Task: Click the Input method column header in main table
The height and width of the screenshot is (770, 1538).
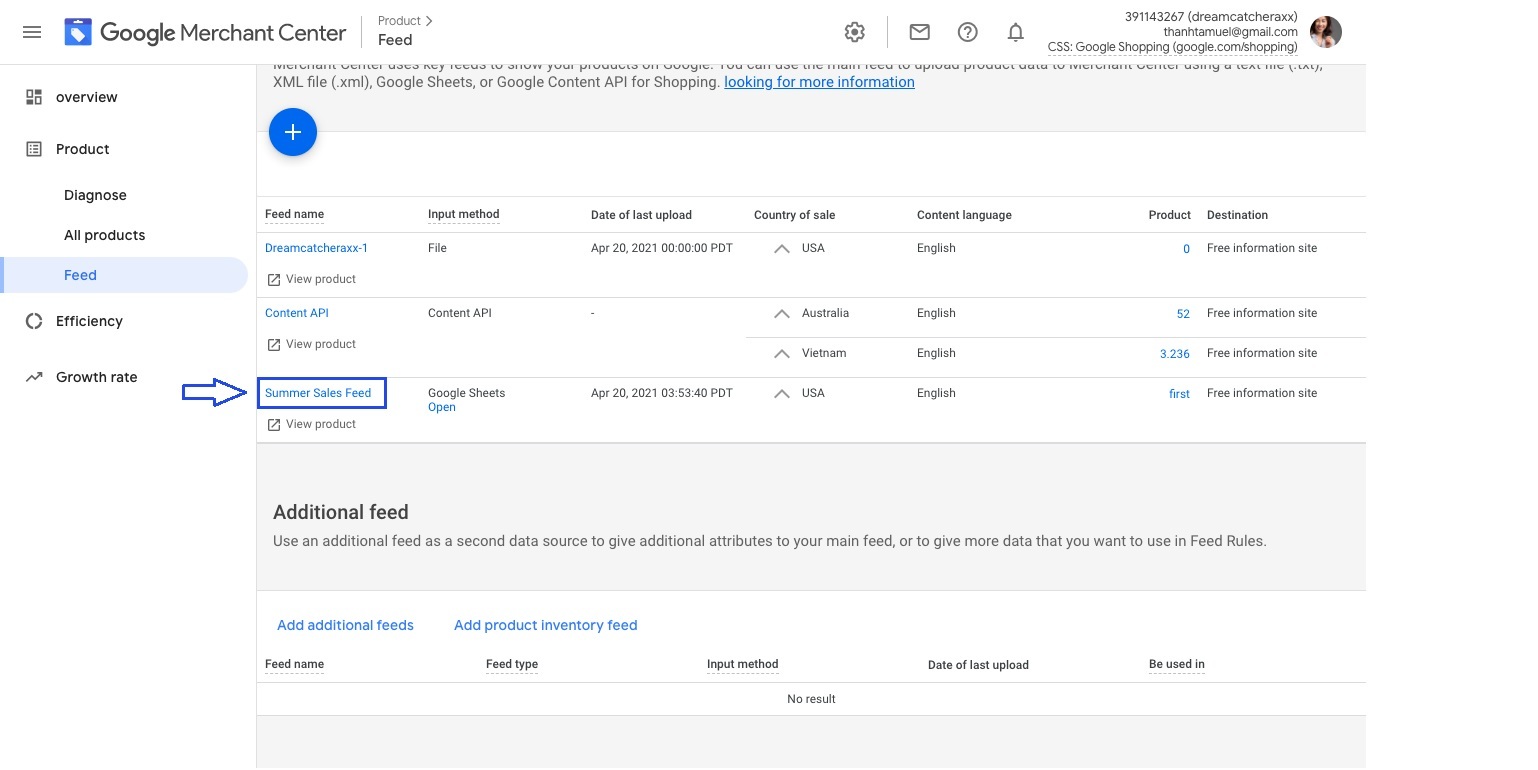Action: (x=463, y=214)
